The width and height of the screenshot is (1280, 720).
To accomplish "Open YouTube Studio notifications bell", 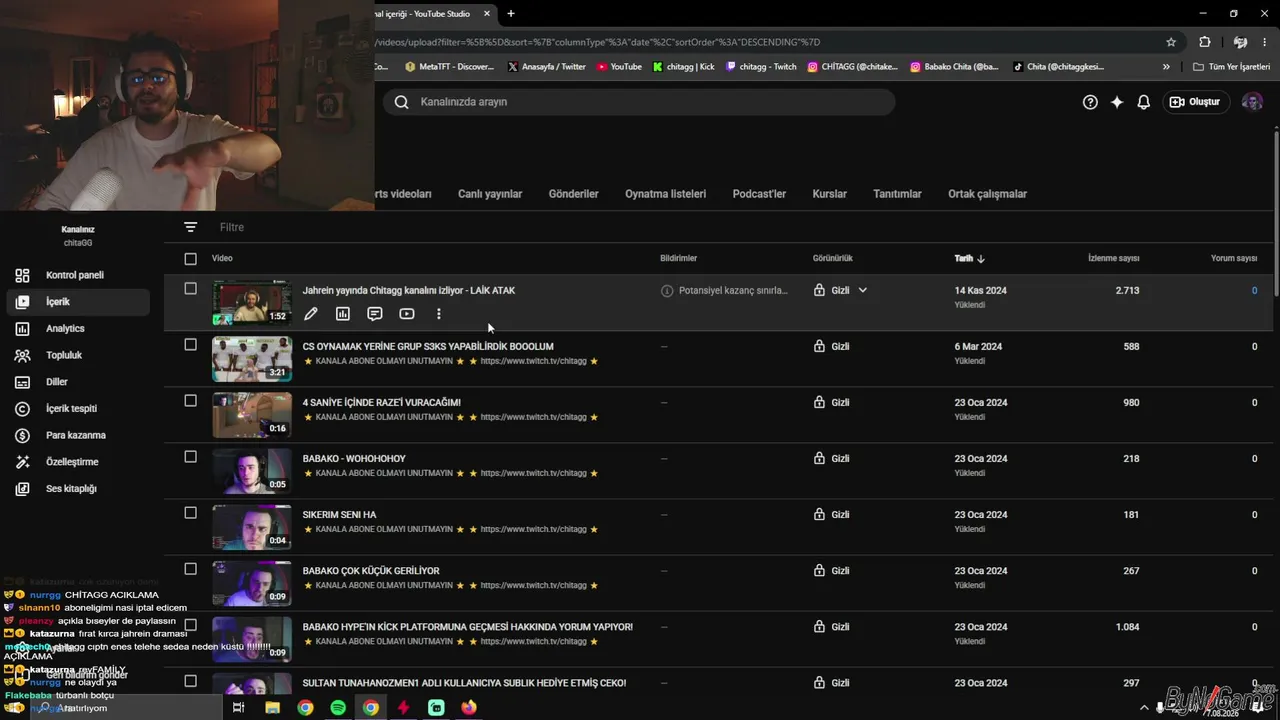I will [x=1144, y=102].
